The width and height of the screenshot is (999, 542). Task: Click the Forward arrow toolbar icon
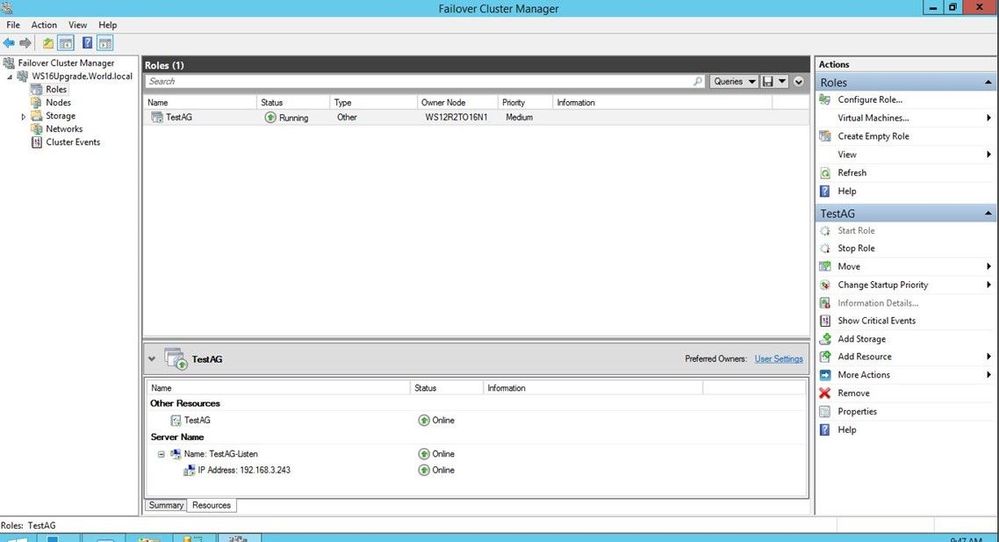point(25,43)
